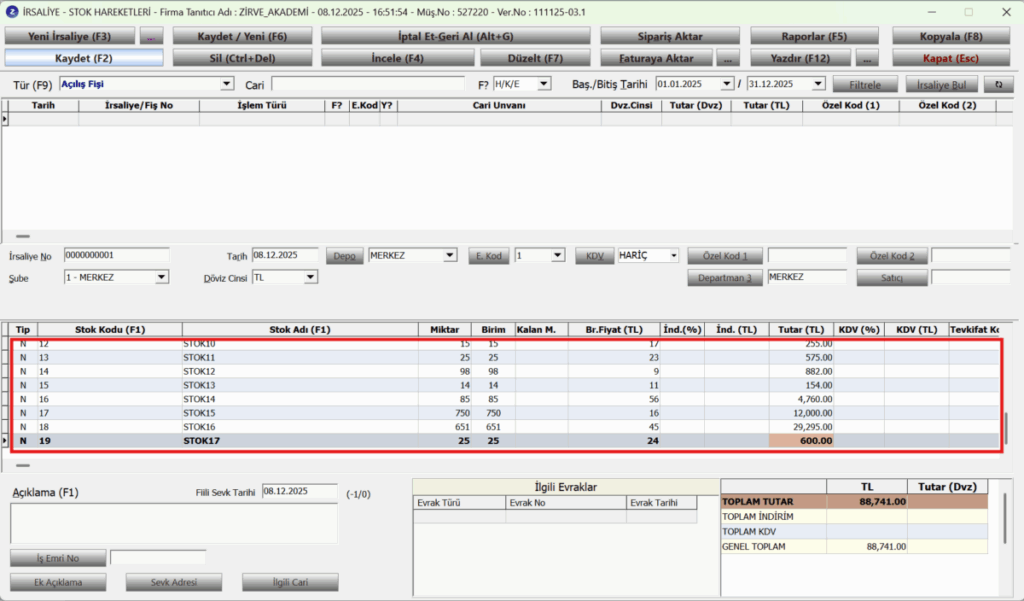Click the Özel Kod 1 button
Screen dimensions: 1024x601
(725, 256)
